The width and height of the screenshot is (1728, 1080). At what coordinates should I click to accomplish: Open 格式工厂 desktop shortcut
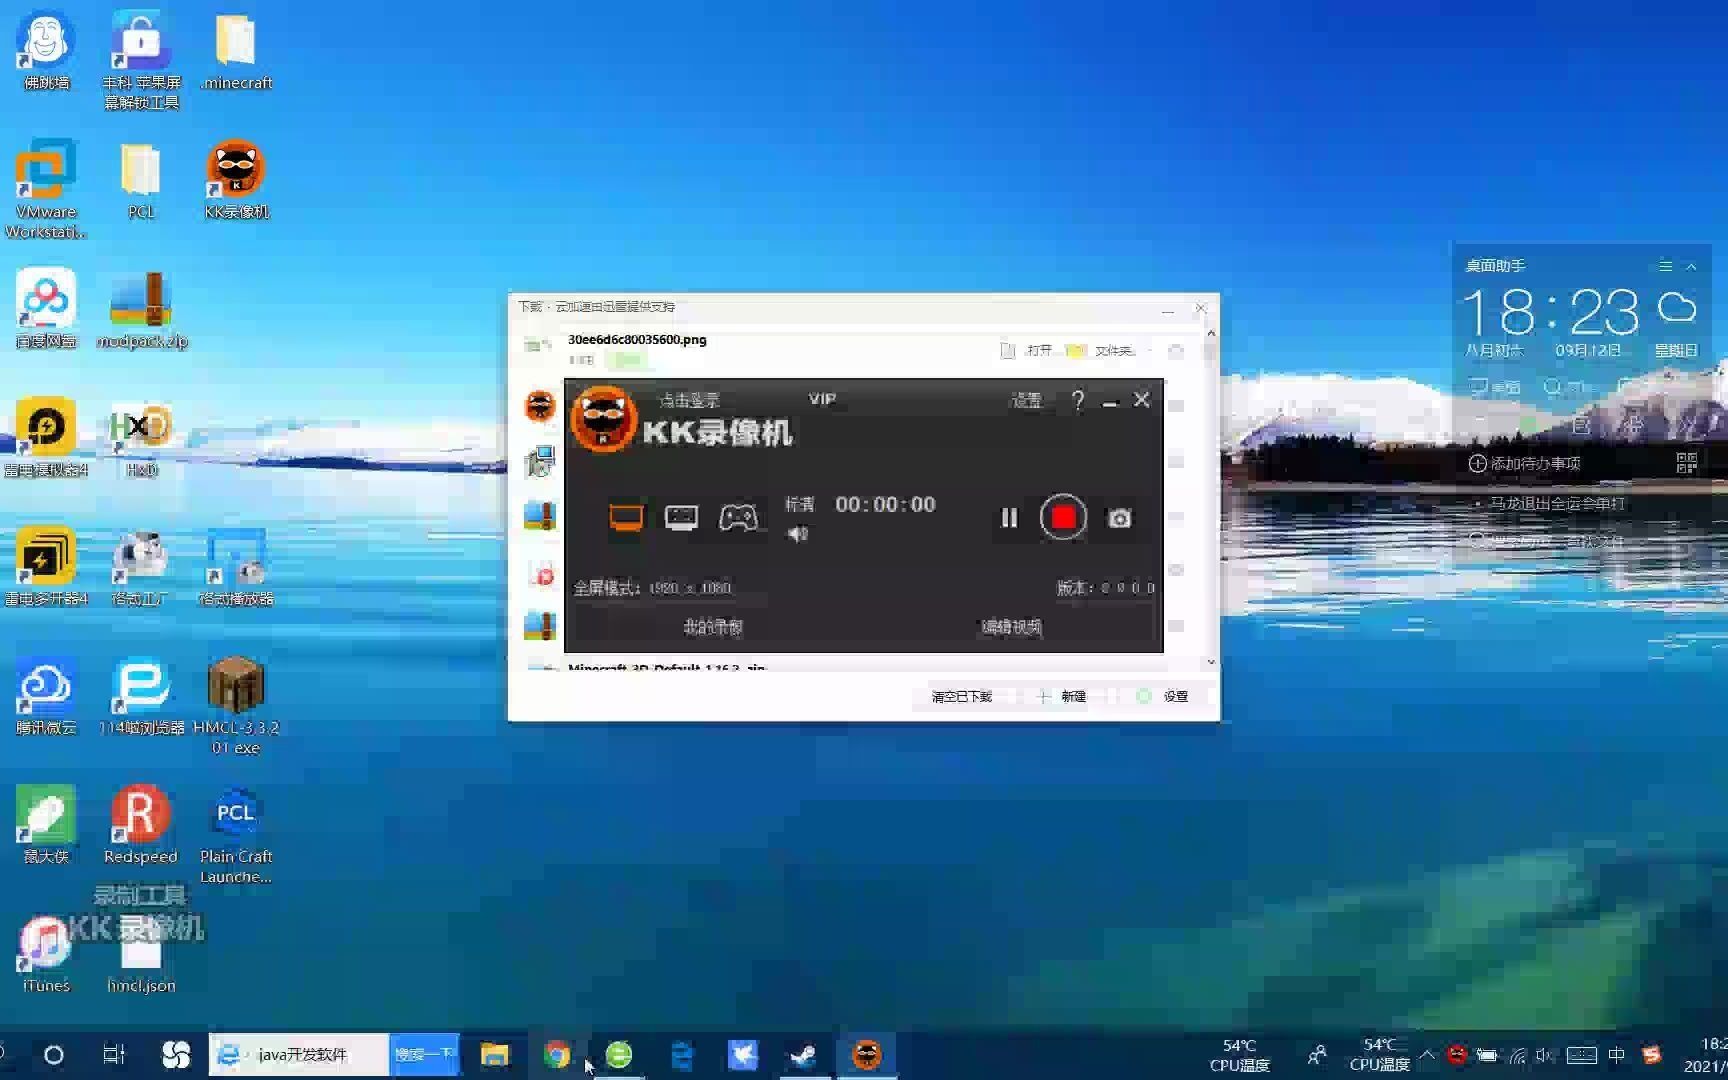click(141, 567)
